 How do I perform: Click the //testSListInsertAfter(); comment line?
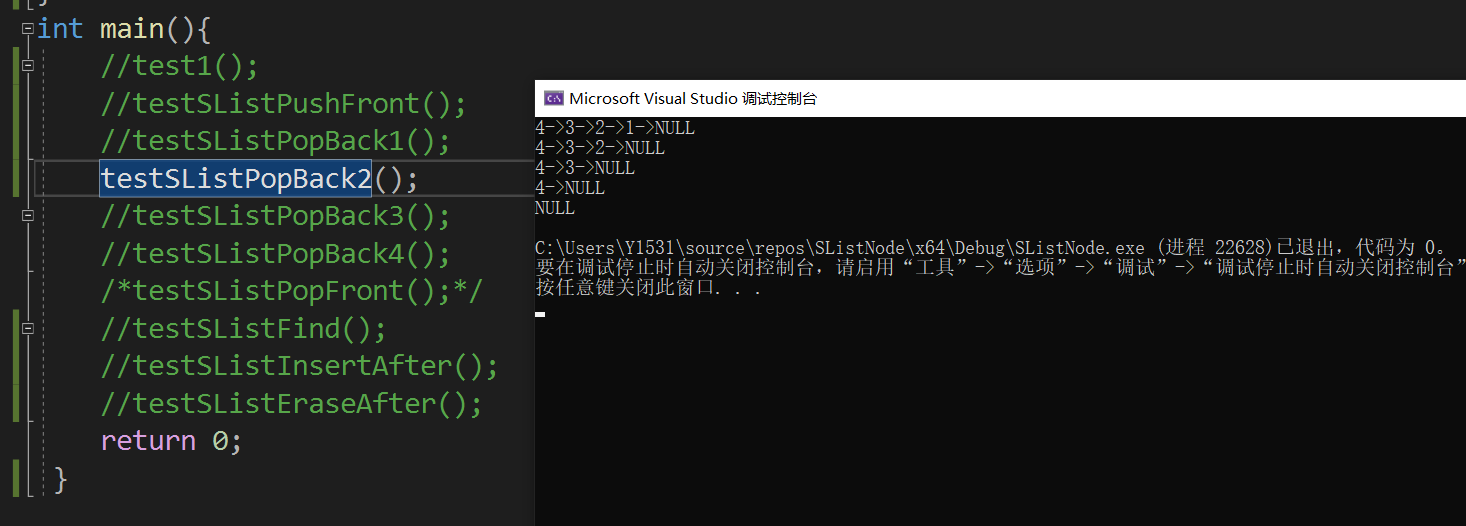click(299, 366)
